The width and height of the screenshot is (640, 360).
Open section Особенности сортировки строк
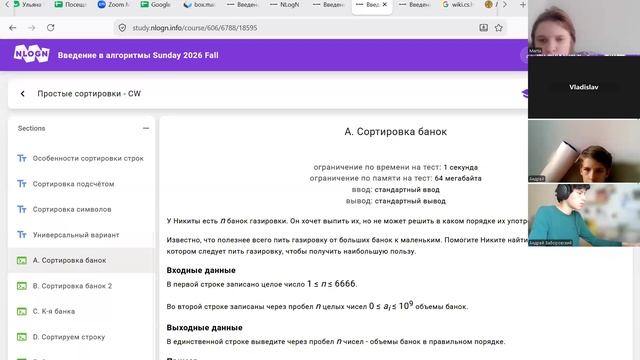click(x=81, y=158)
